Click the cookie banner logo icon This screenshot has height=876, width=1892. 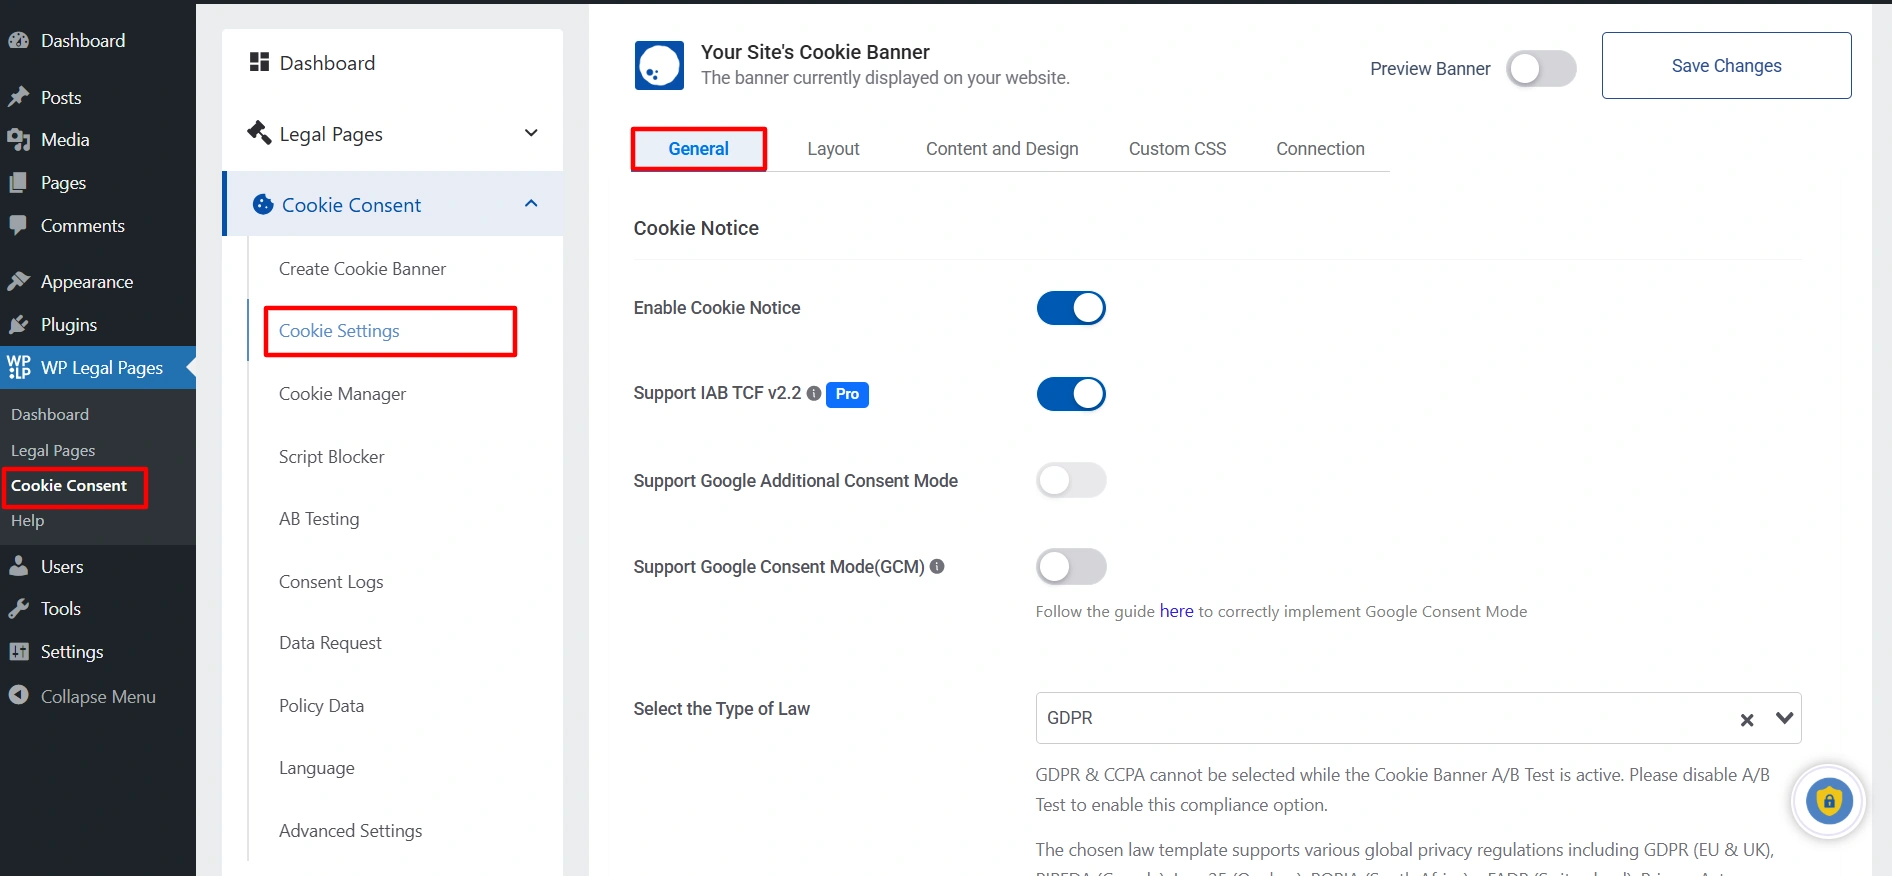pyautogui.click(x=659, y=66)
